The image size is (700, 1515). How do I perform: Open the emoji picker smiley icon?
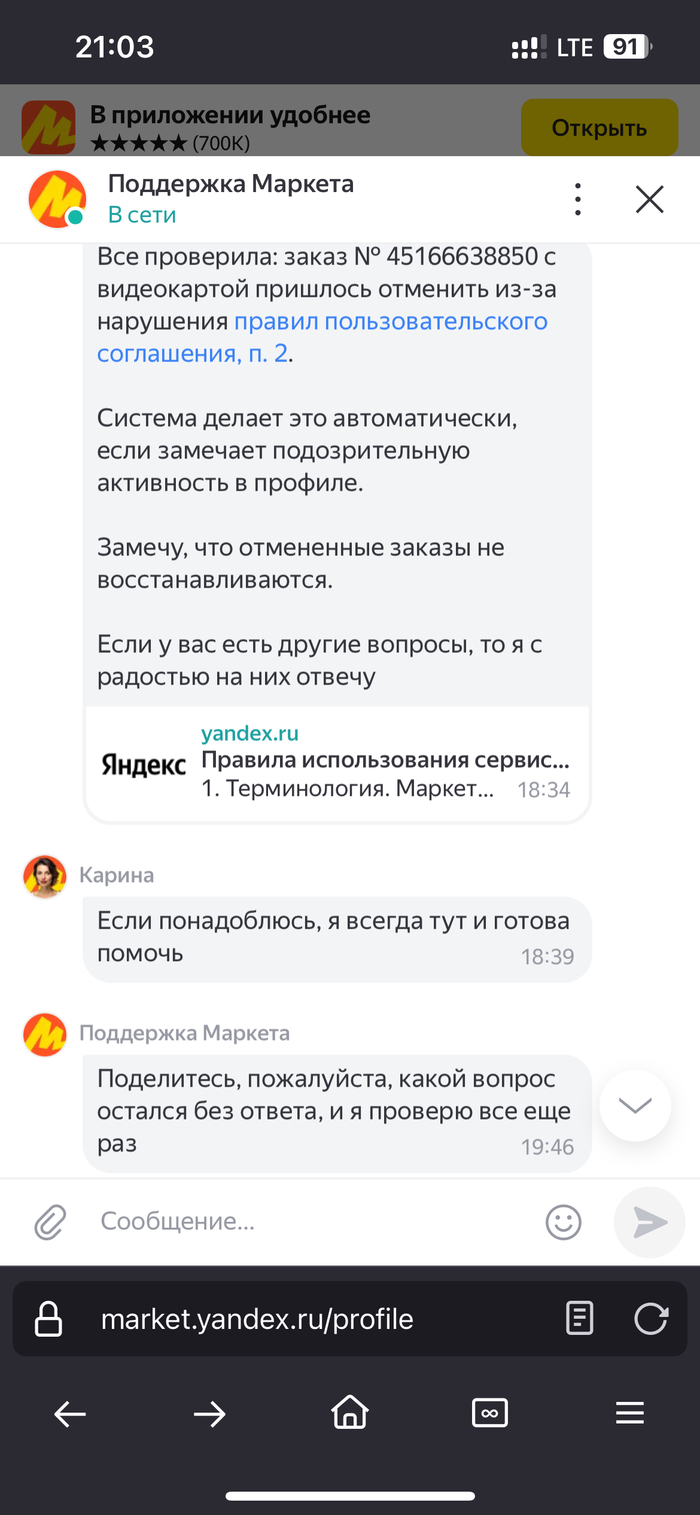(x=563, y=1221)
